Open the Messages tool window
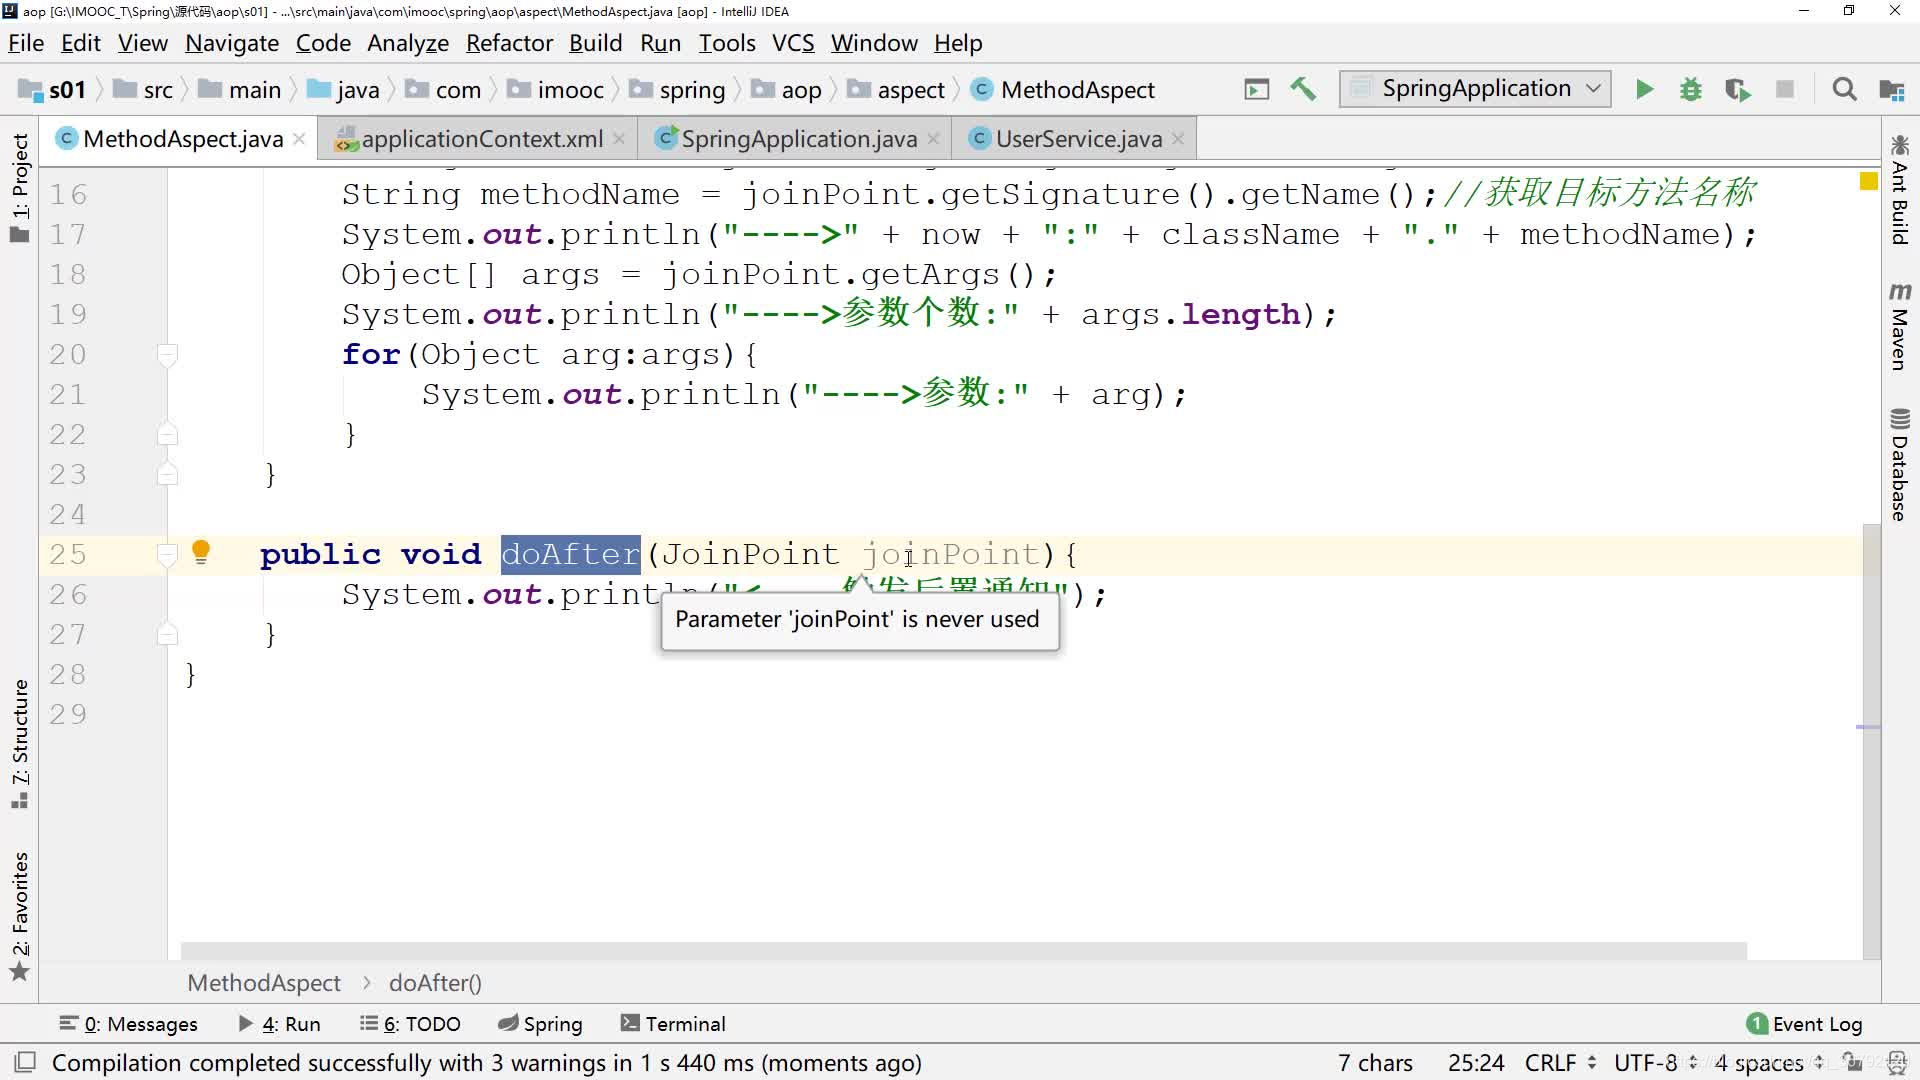This screenshot has width=1920, height=1080. (x=128, y=1024)
